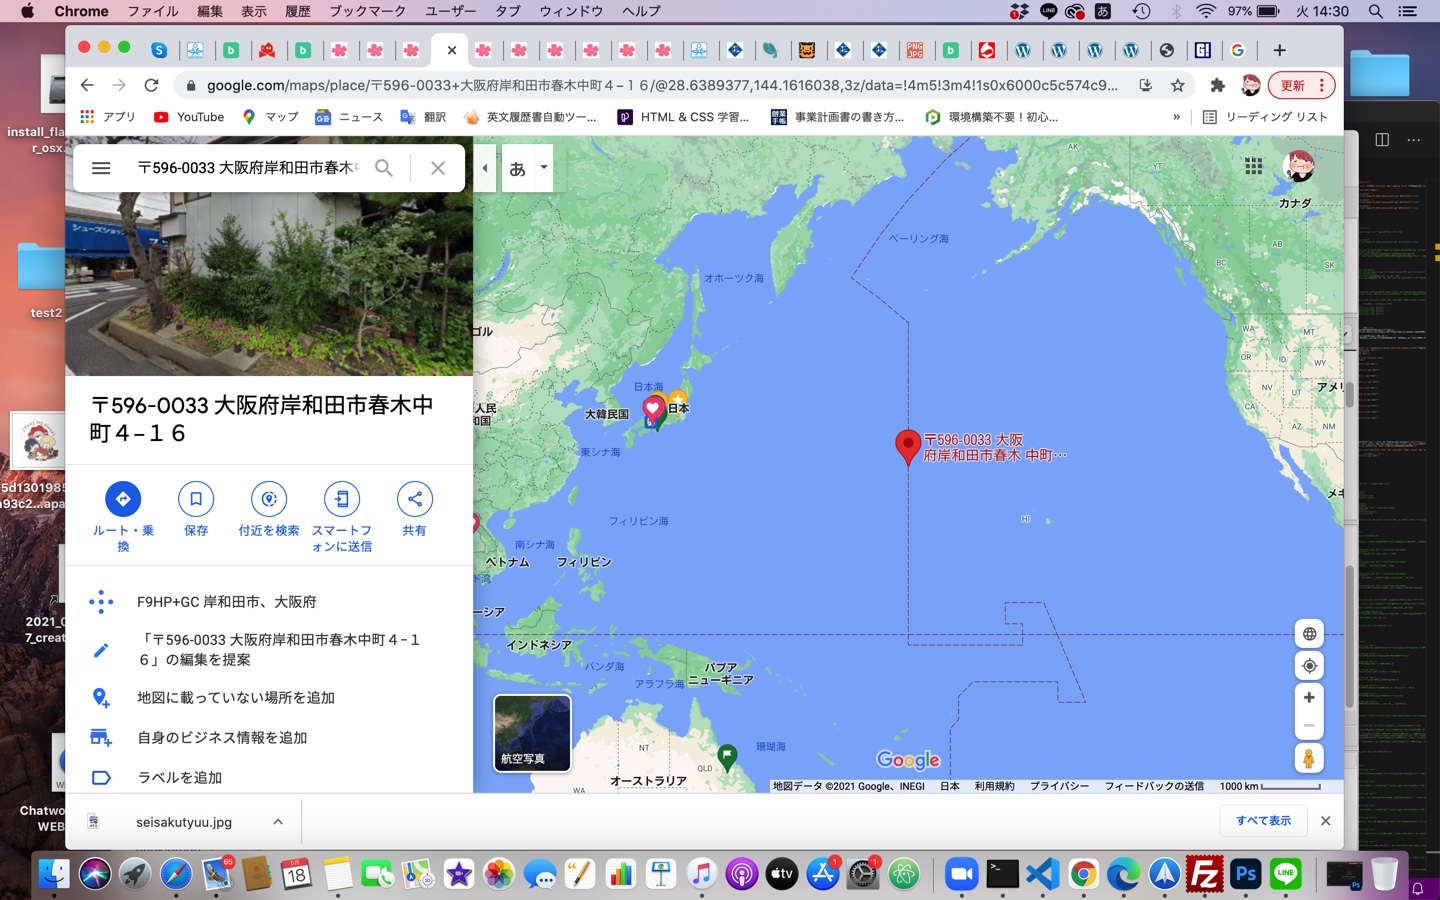Click the search magnifier in Maps

(384, 168)
